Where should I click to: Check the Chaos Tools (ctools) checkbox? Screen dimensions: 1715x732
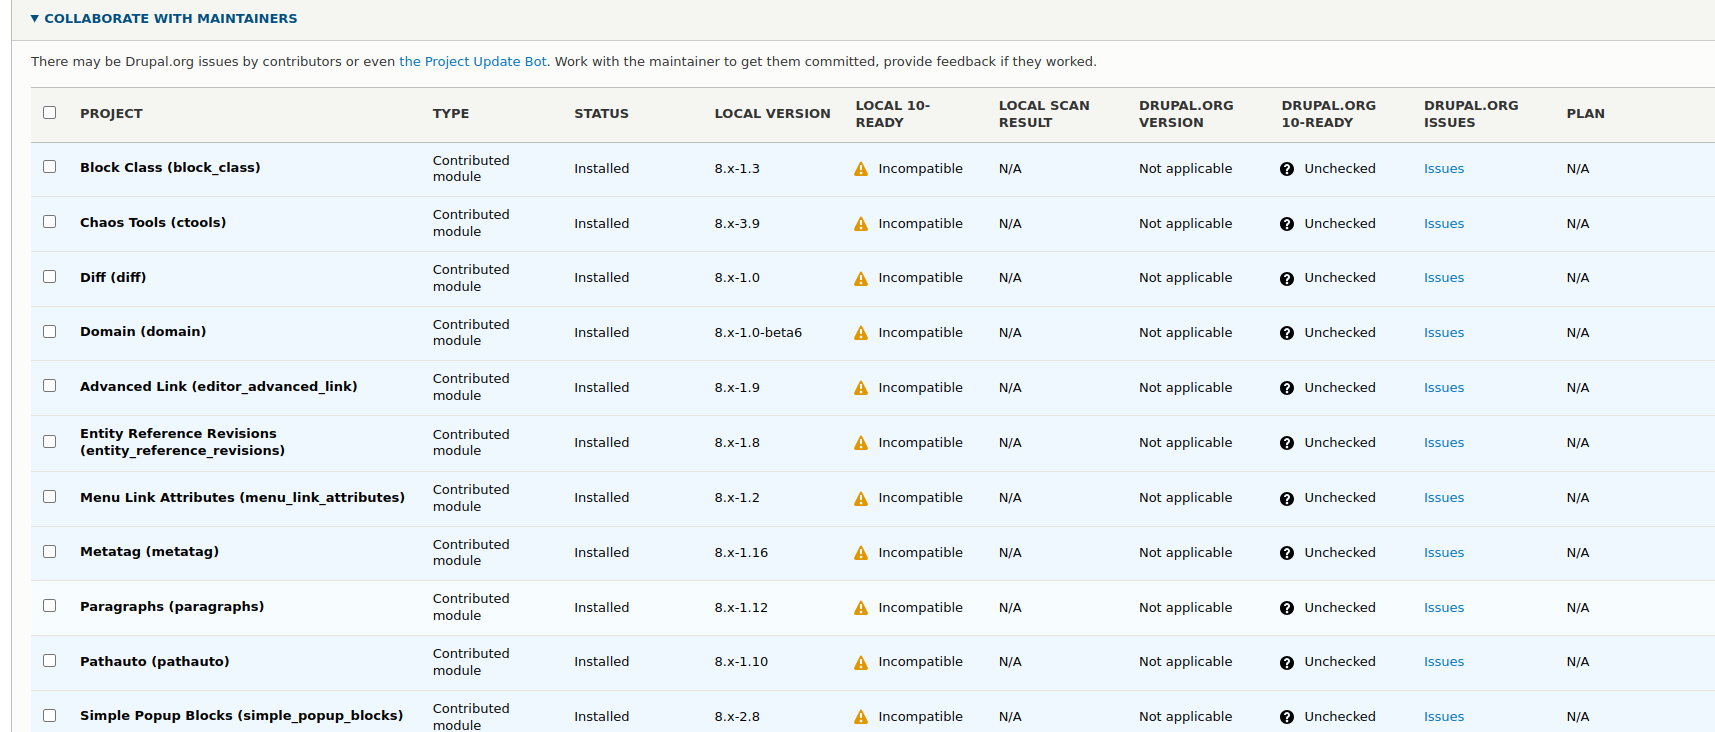49,222
